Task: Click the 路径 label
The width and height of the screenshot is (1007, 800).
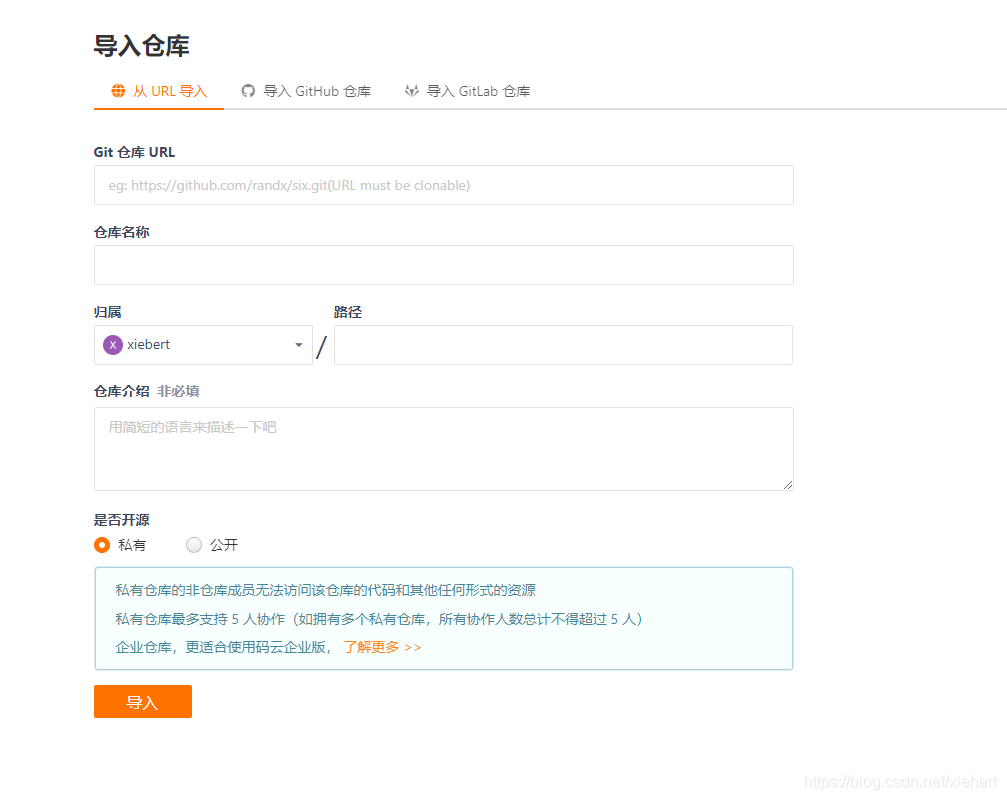Action: (x=348, y=313)
